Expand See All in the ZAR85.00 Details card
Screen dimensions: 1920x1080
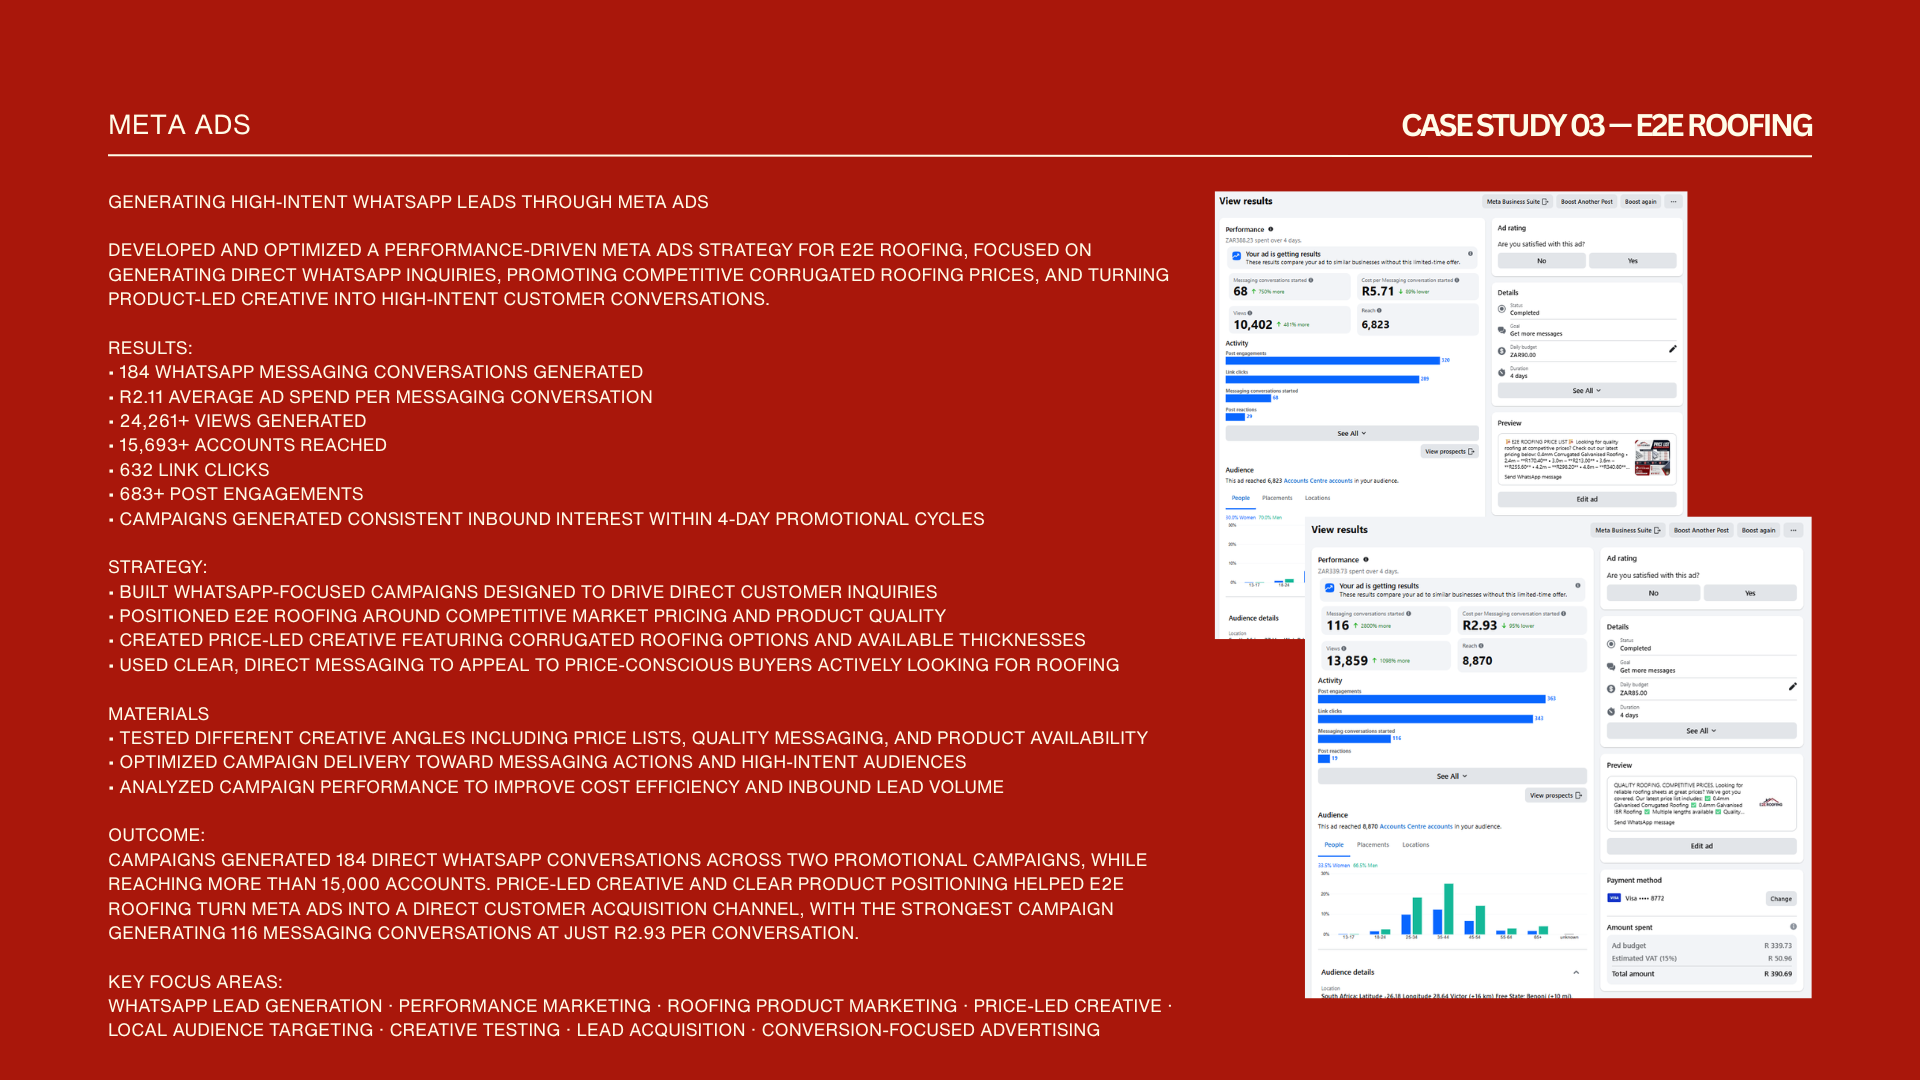1701,731
